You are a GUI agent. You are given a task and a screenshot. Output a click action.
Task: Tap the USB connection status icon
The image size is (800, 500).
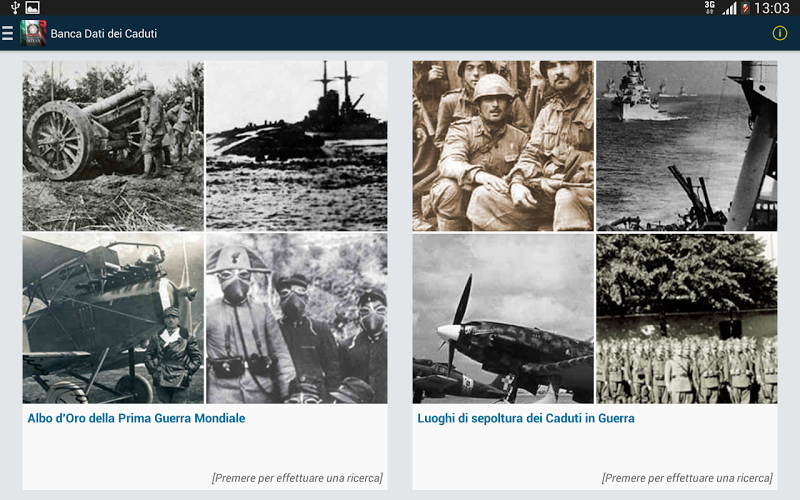(x=15, y=8)
